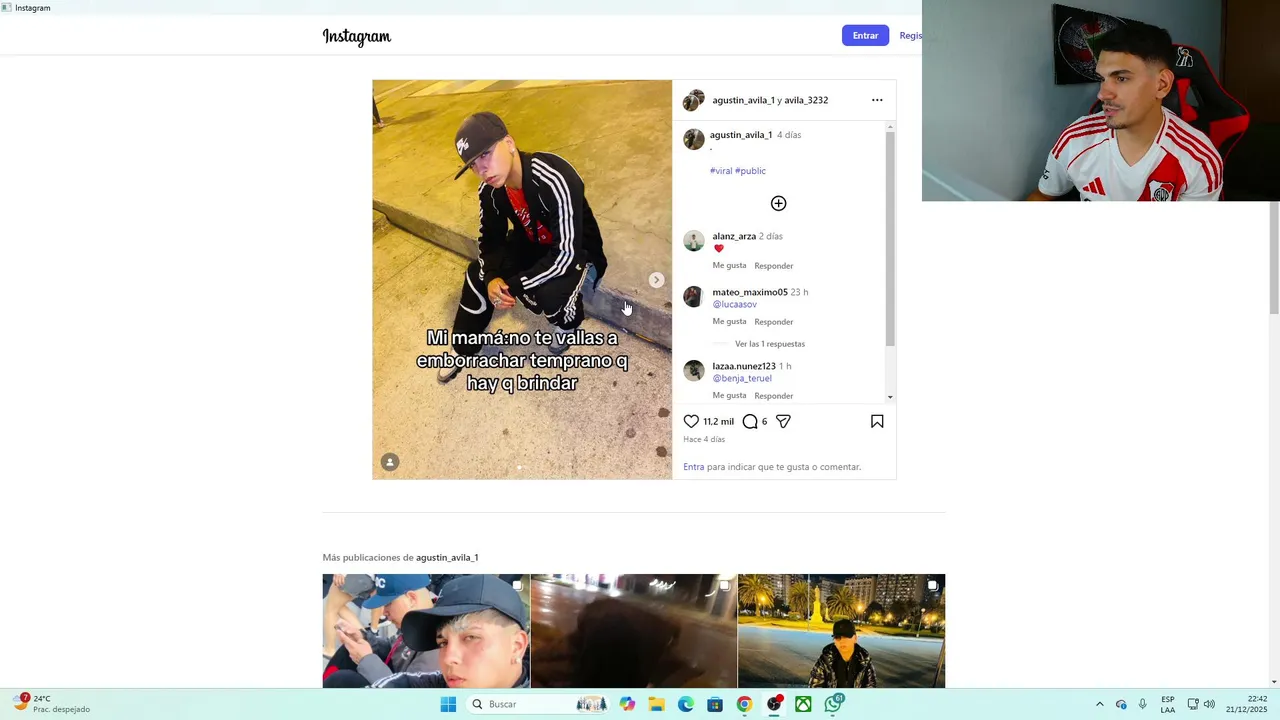Viewport: 1280px width, 720px height.
Task: Load more comments with the plus icon
Action: point(778,204)
